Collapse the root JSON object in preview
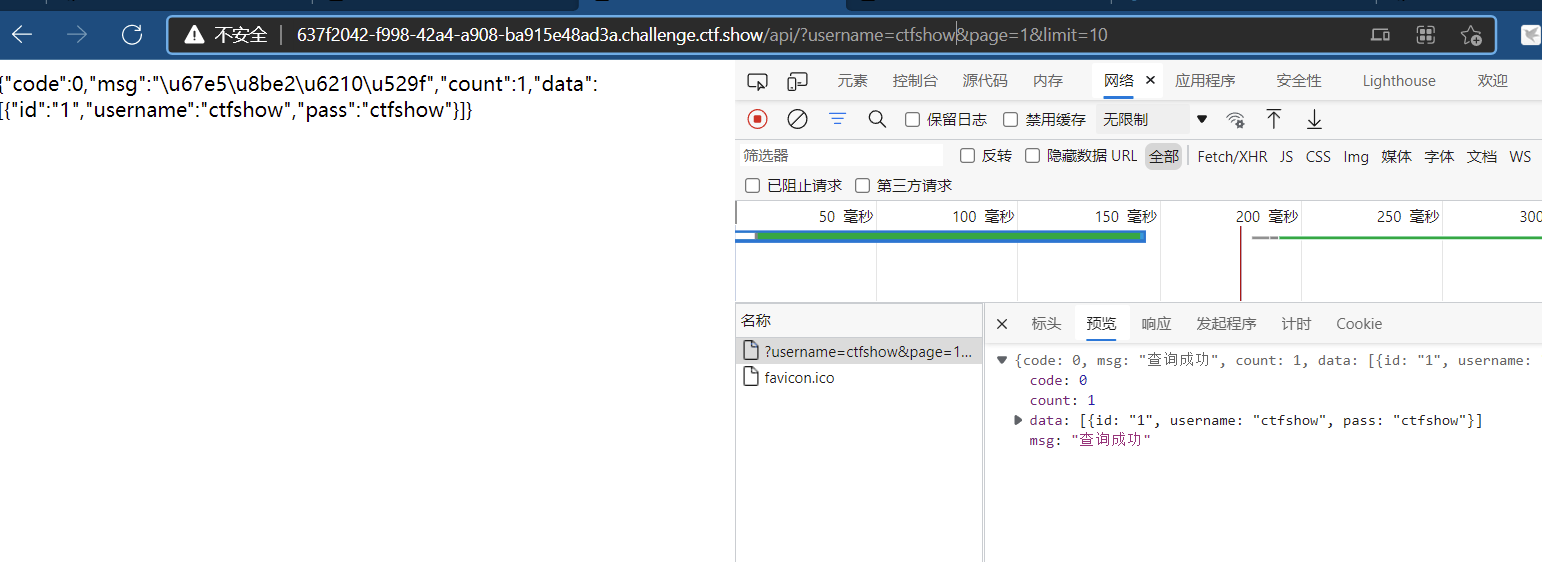Image resolution: width=1542 pixels, height=562 pixels. coord(1002,360)
